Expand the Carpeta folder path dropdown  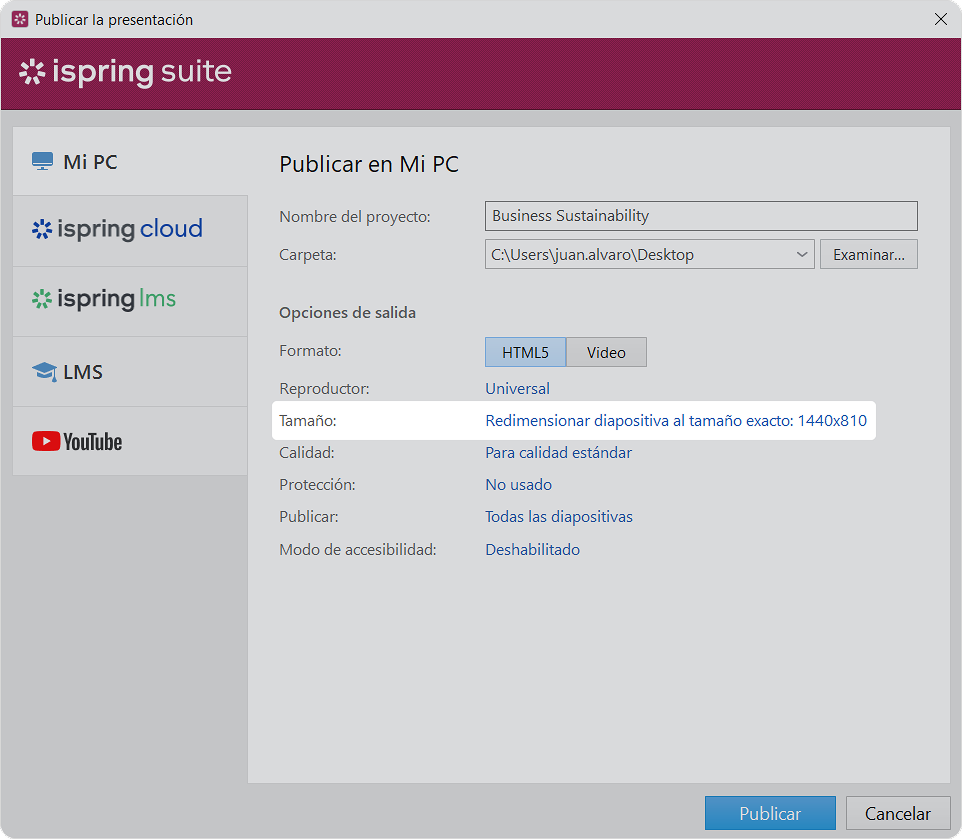801,255
